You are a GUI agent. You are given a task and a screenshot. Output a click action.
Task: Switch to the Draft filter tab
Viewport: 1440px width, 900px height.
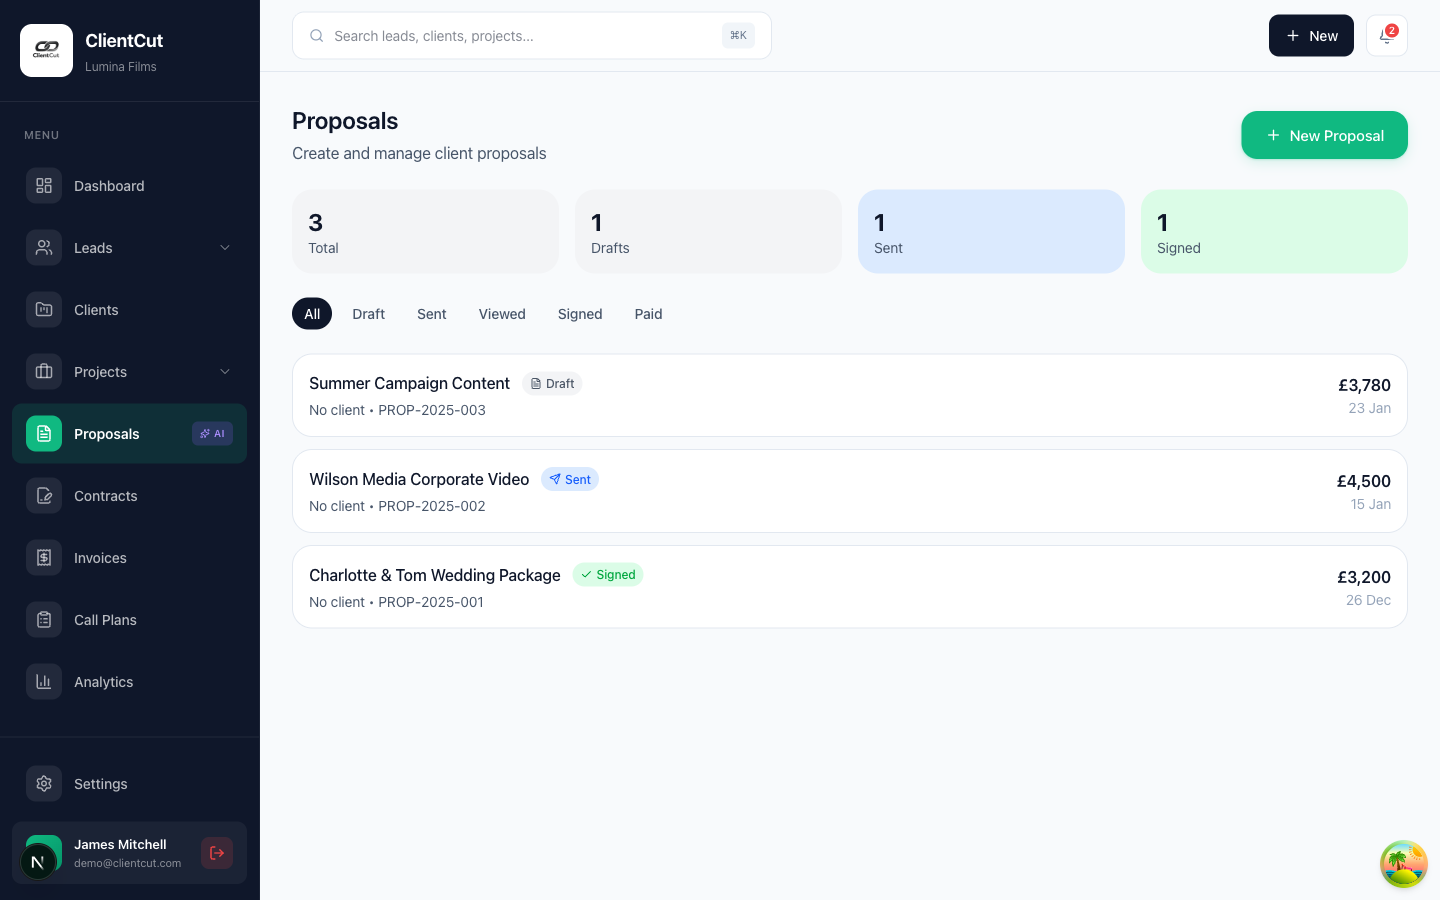coord(368,314)
